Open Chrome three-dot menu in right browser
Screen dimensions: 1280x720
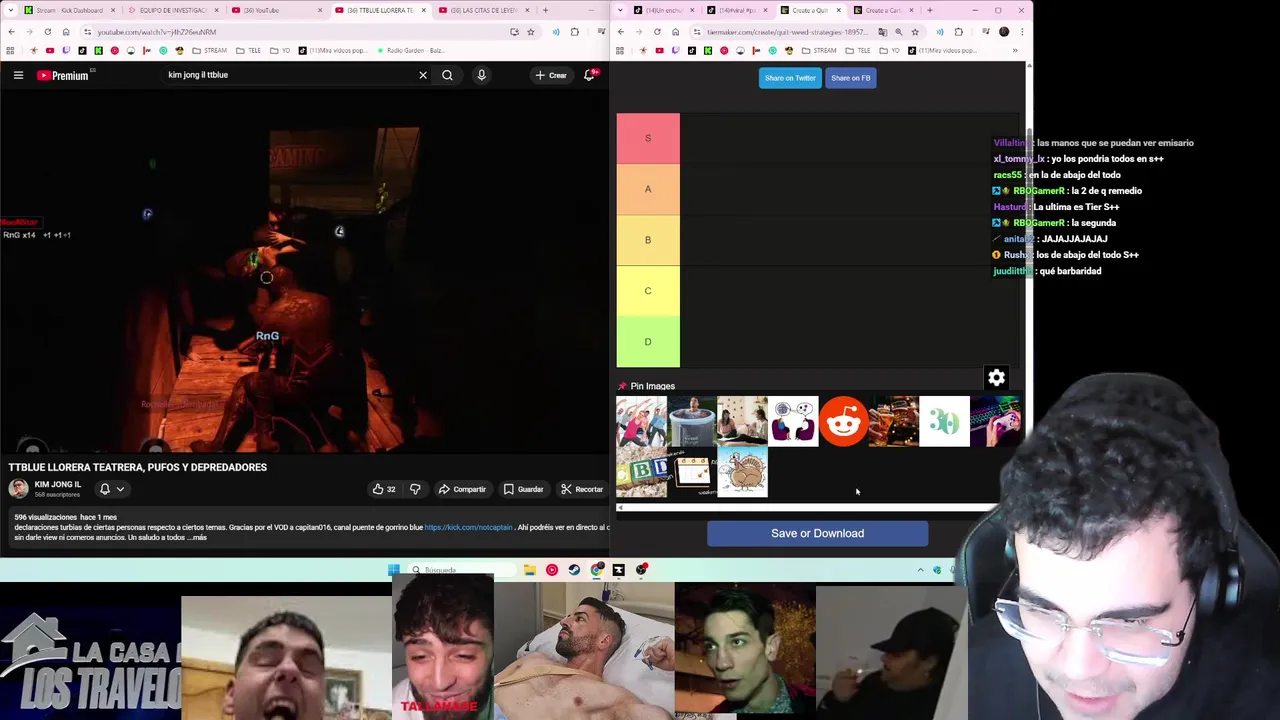[x=1021, y=32]
